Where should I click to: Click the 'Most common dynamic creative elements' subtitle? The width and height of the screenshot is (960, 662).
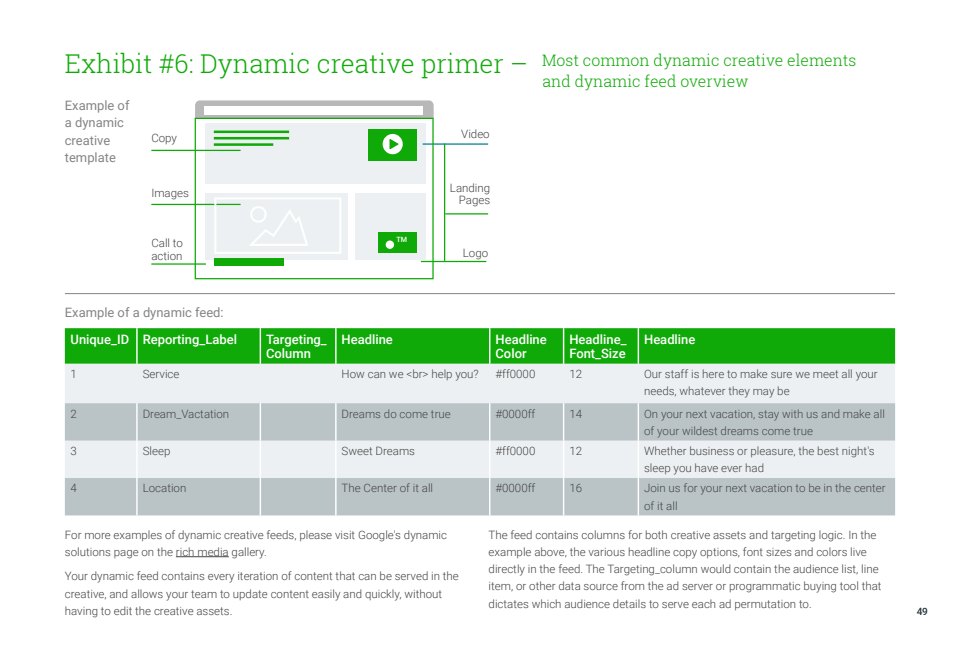699,71
